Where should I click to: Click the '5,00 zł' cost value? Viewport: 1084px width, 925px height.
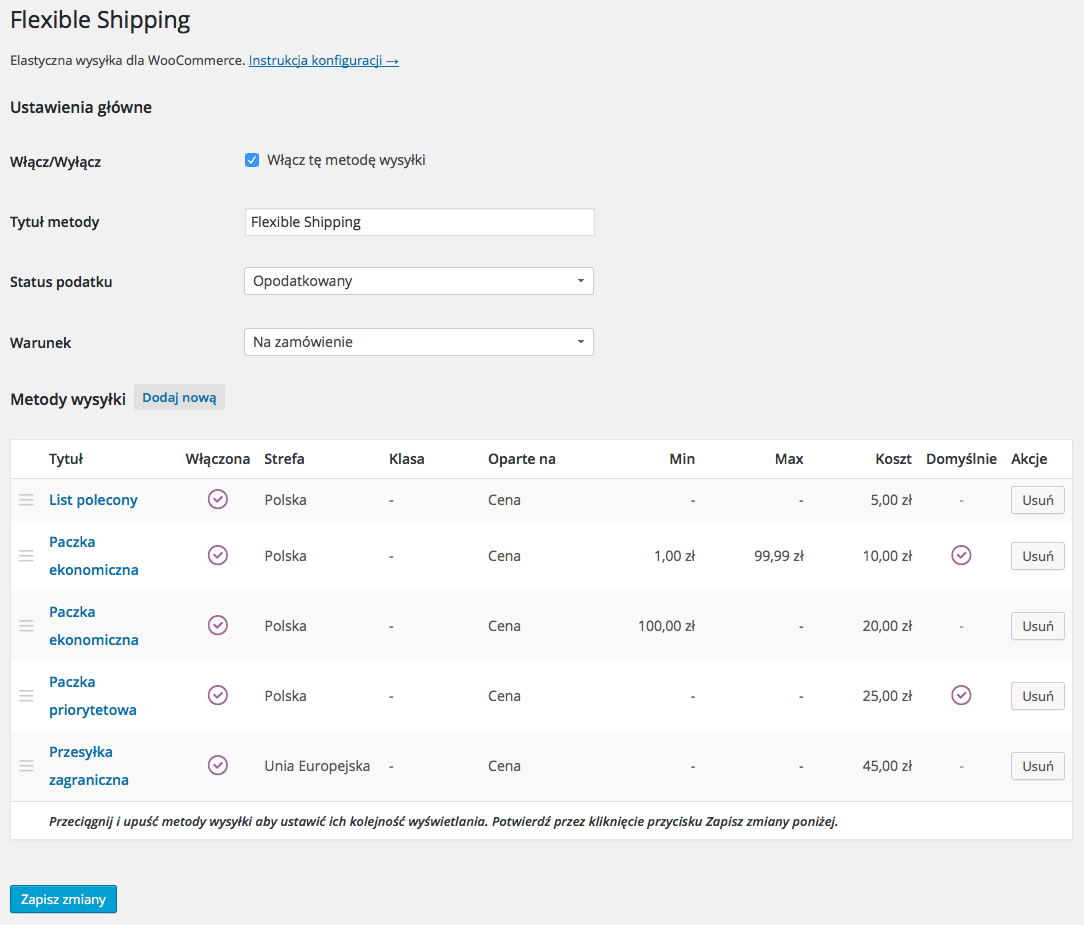click(891, 500)
